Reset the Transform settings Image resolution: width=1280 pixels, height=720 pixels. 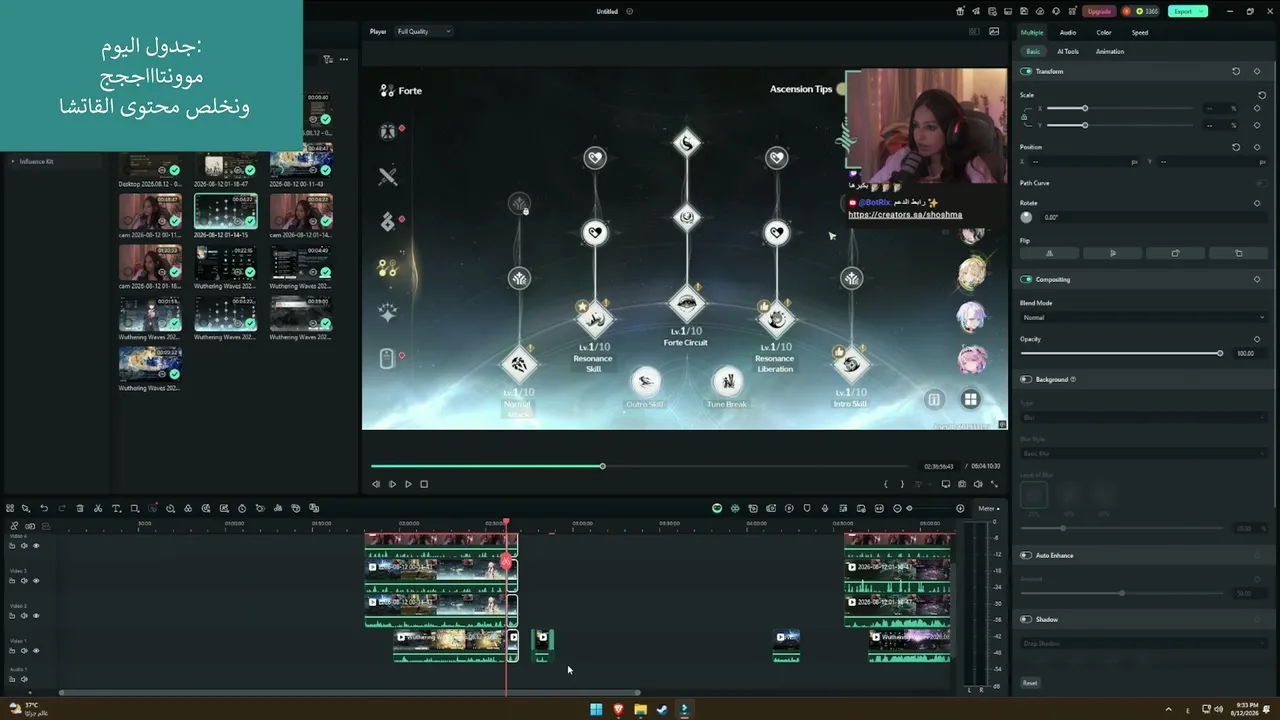1236,71
